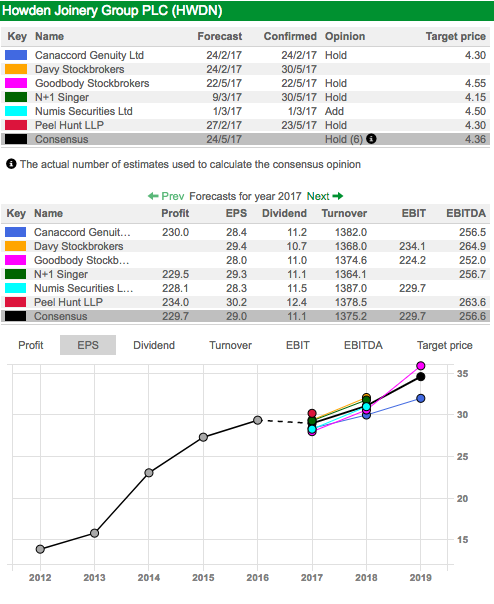The image size is (494, 604).
Task: Click the EBITDA column header in forecasts table
Action: pos(466,213)
